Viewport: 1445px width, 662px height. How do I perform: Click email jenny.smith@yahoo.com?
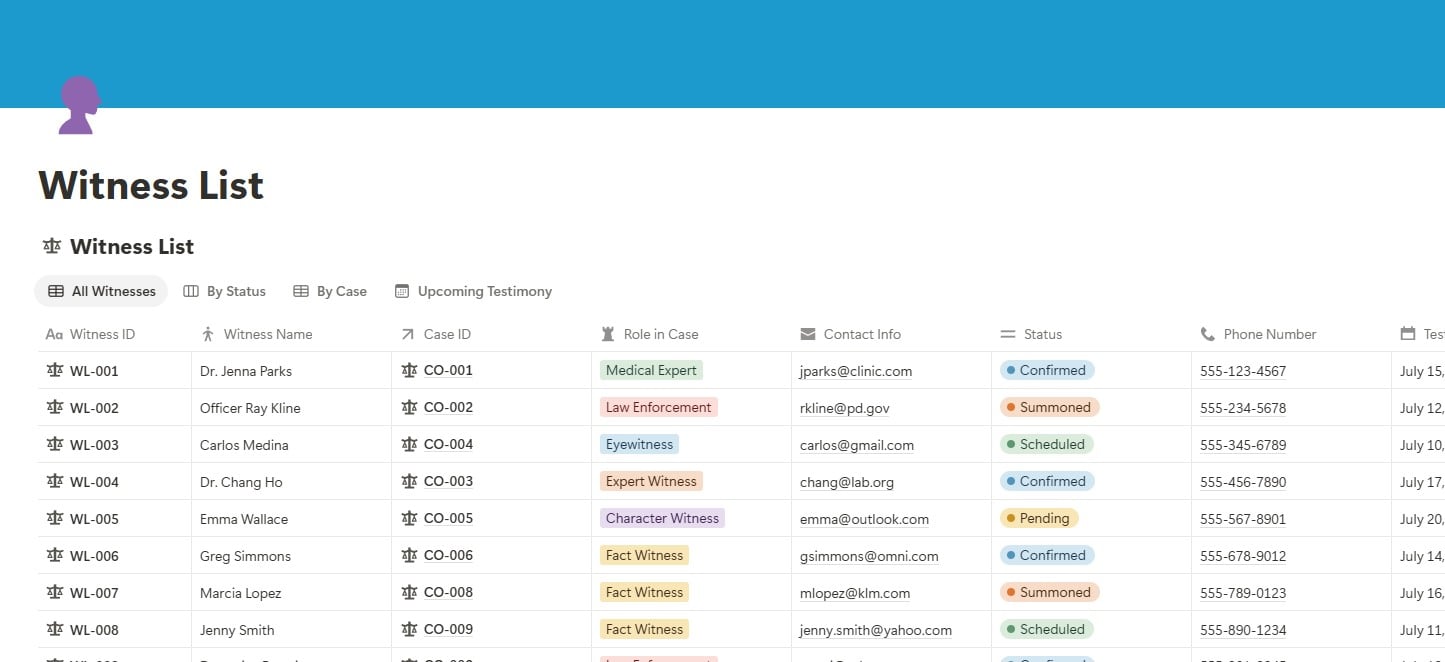coord(876,630)
